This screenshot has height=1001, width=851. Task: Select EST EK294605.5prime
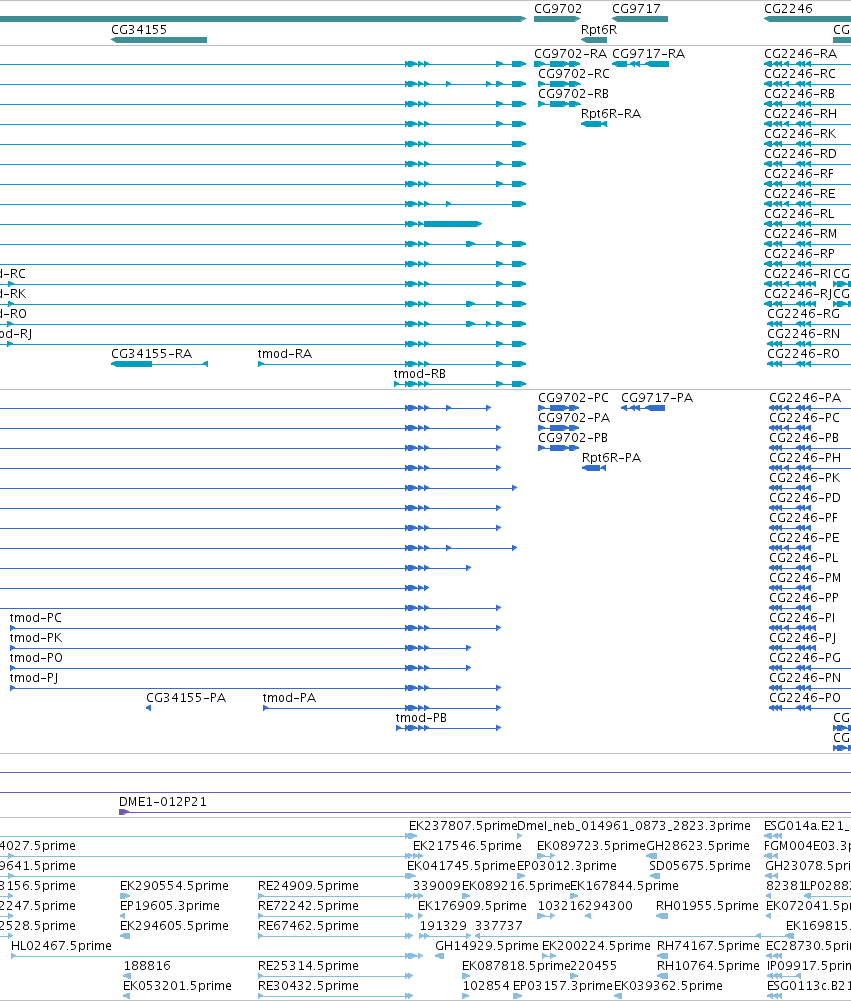pyautogui.click(x=174, y=926)
